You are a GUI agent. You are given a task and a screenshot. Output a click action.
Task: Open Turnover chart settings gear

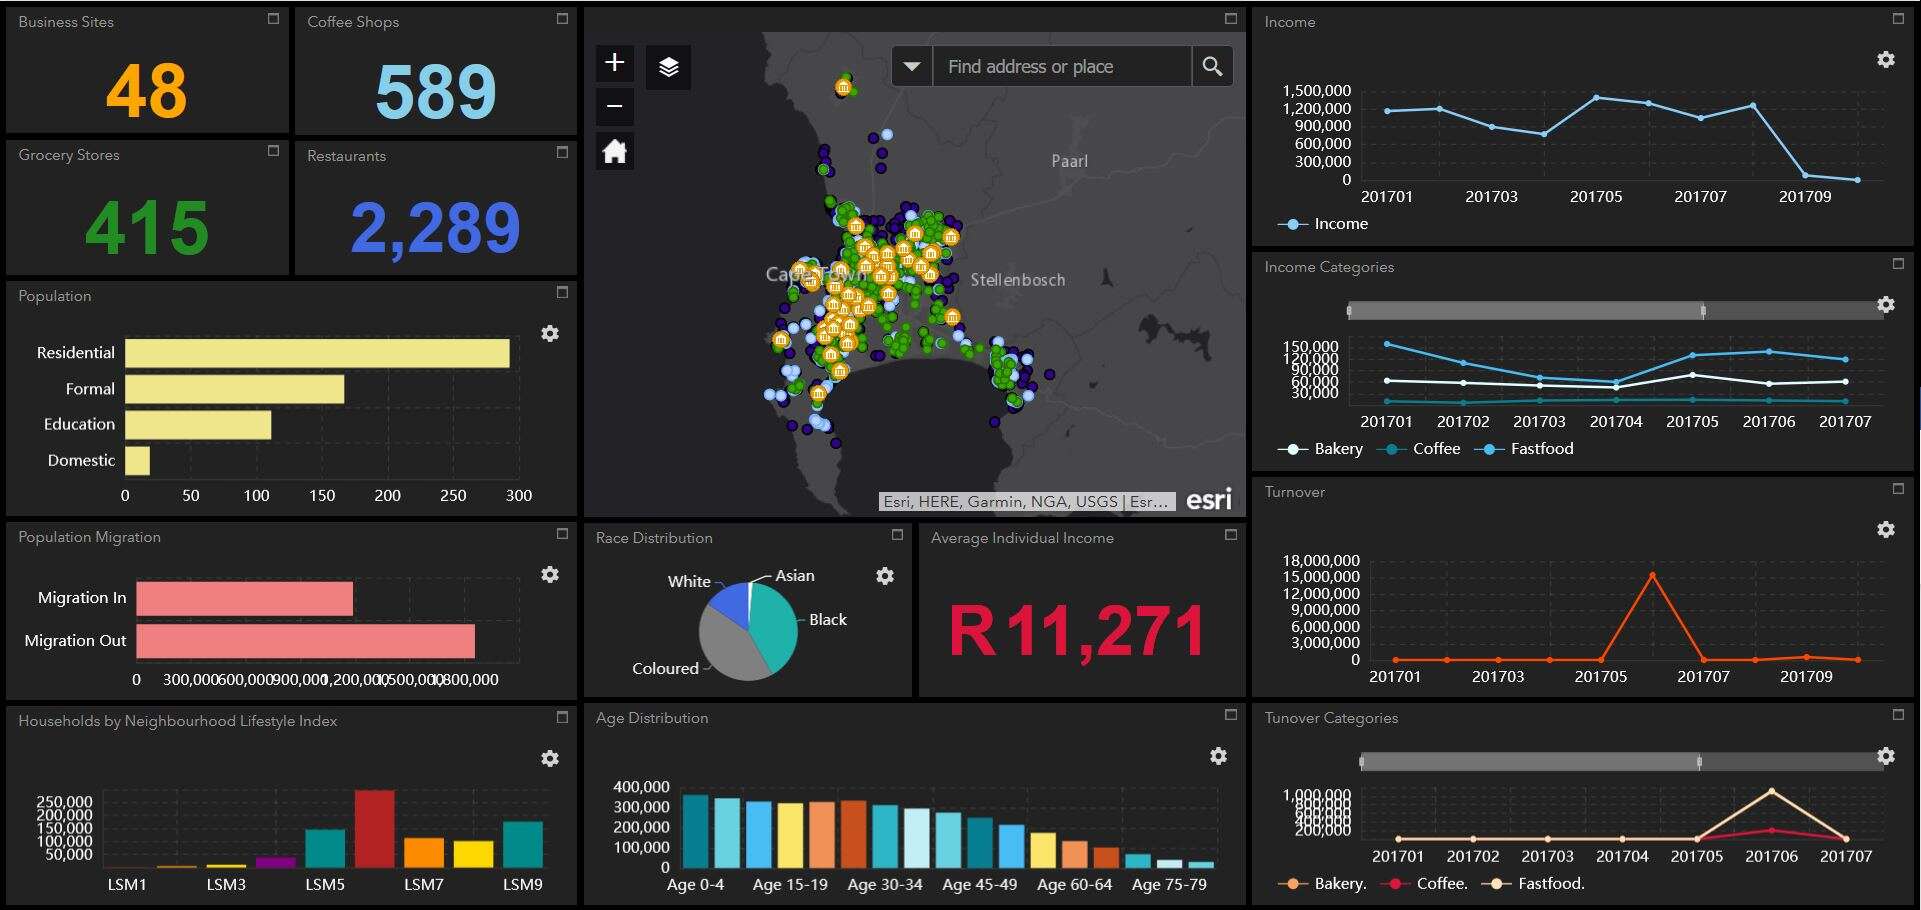click(1886, 530)
